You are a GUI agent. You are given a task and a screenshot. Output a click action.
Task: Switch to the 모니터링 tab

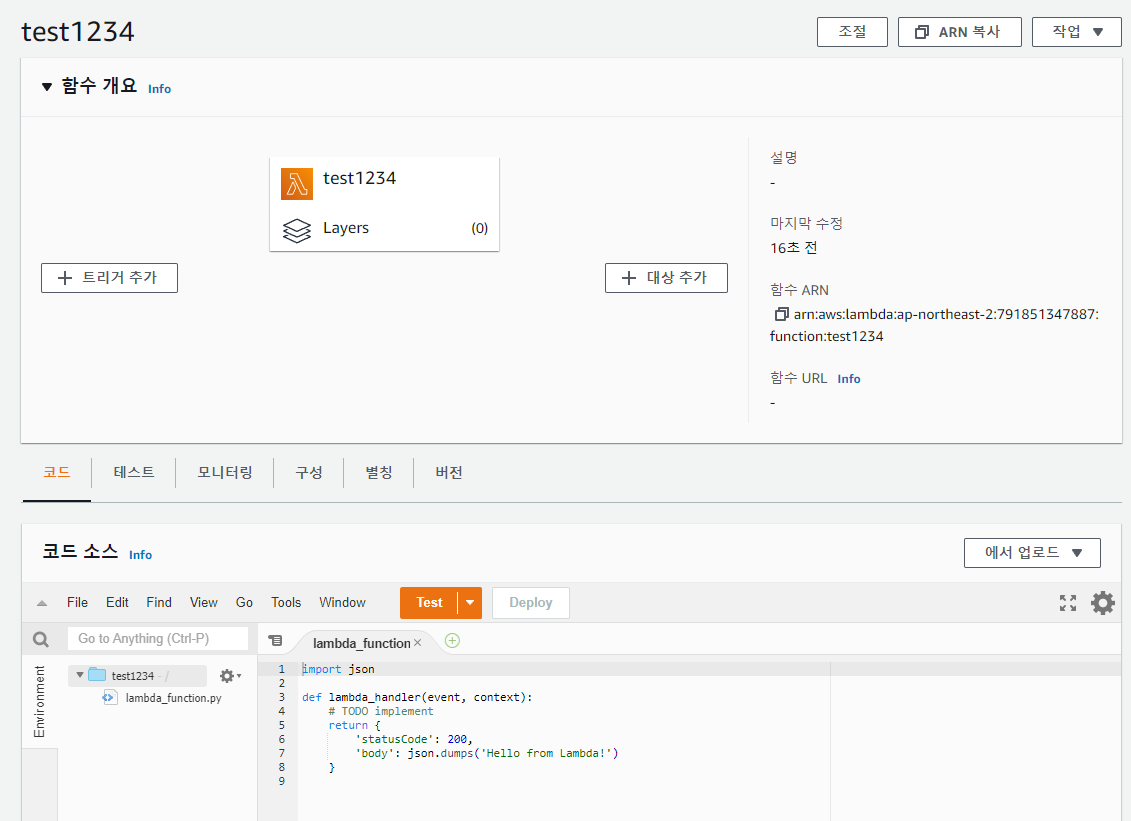[225, 473]
